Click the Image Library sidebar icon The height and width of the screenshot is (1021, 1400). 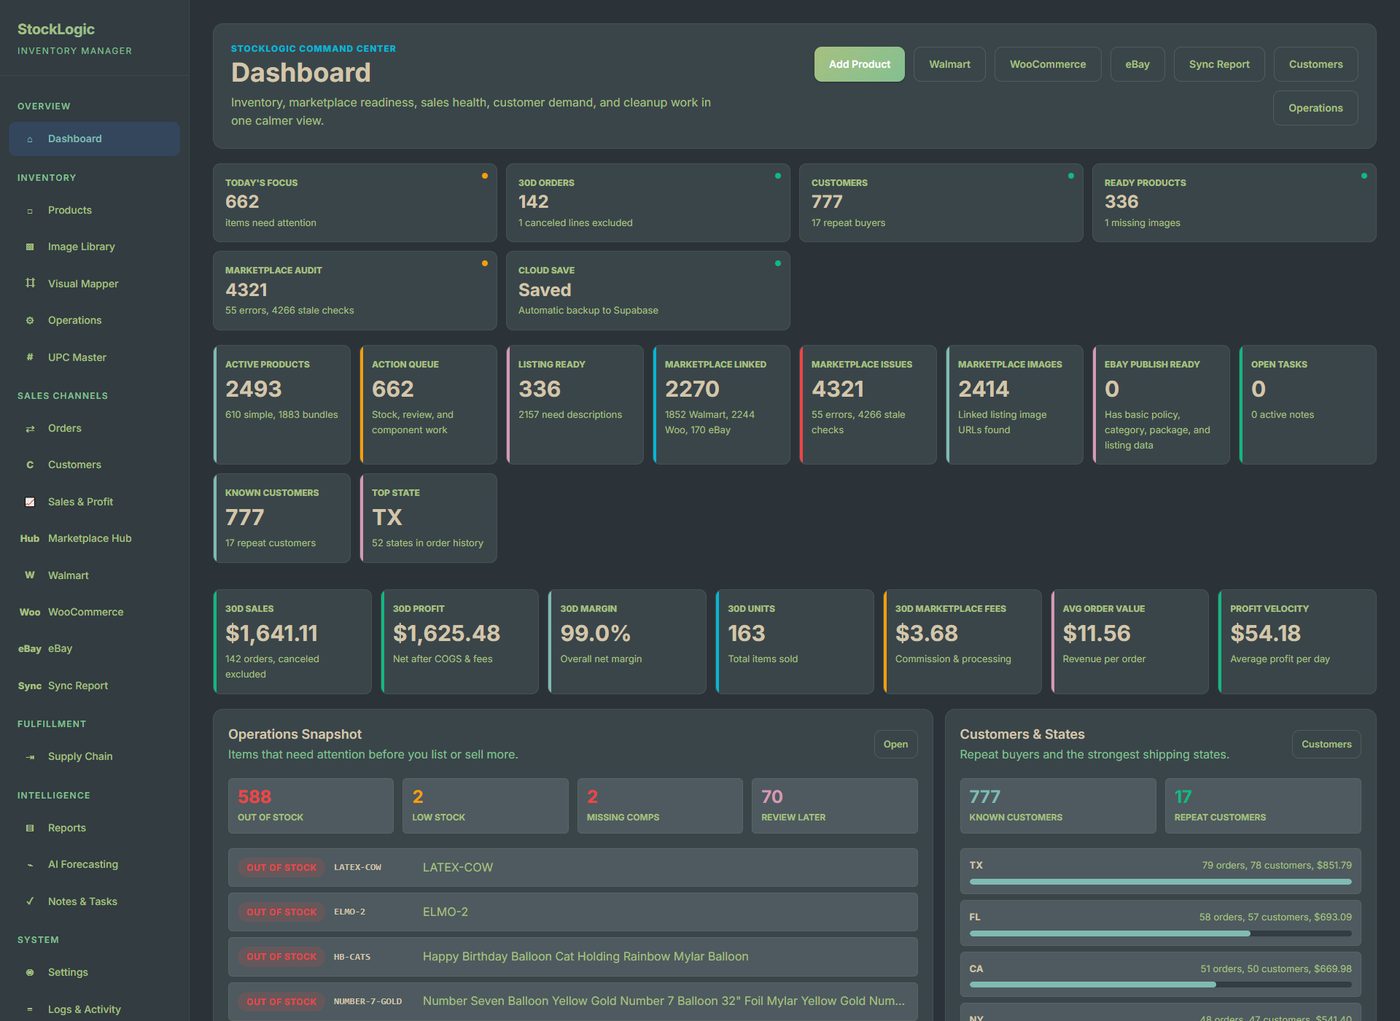click(x=30, y=247)
